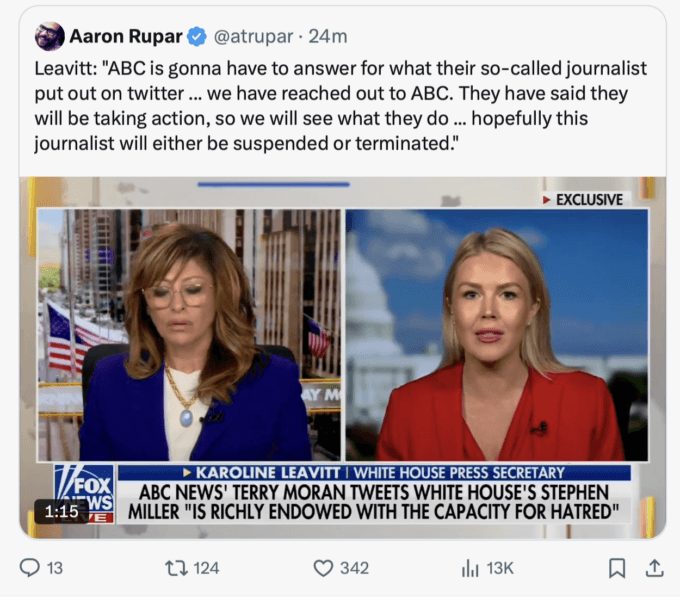Click the Fox News logo in the video

click(85, 494)
